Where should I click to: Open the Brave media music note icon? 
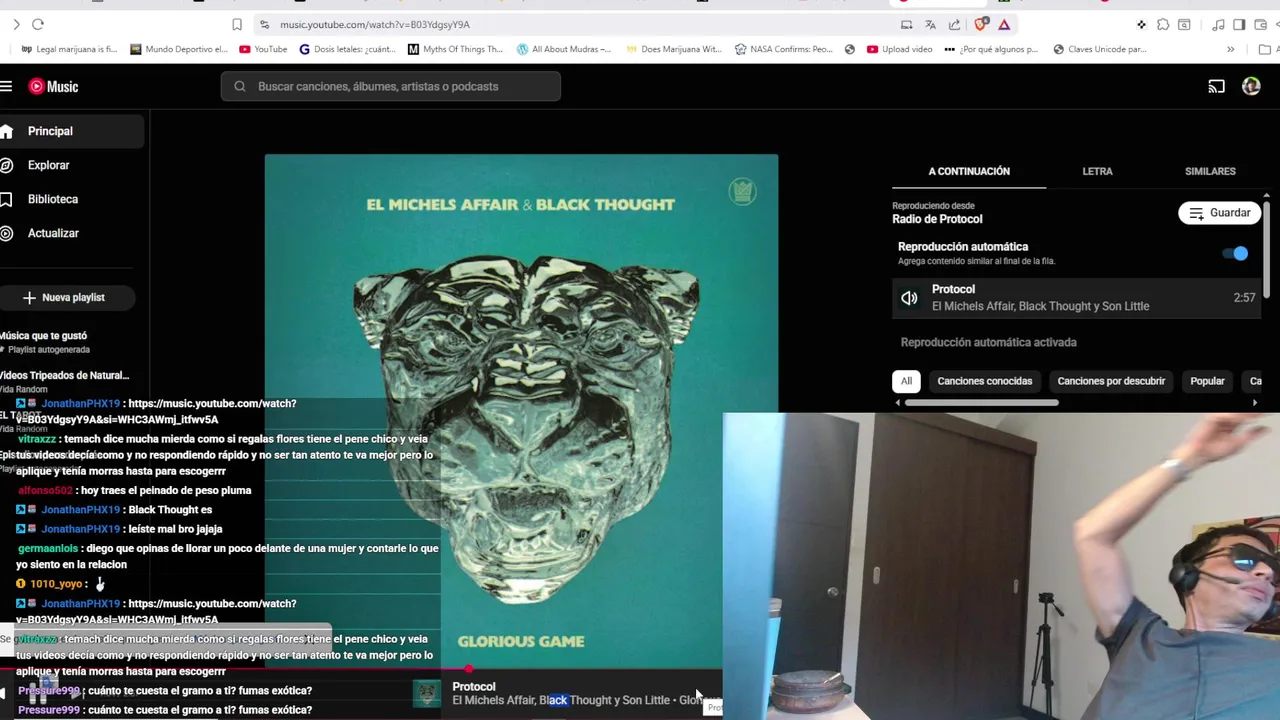click(x=1218, y=24)
